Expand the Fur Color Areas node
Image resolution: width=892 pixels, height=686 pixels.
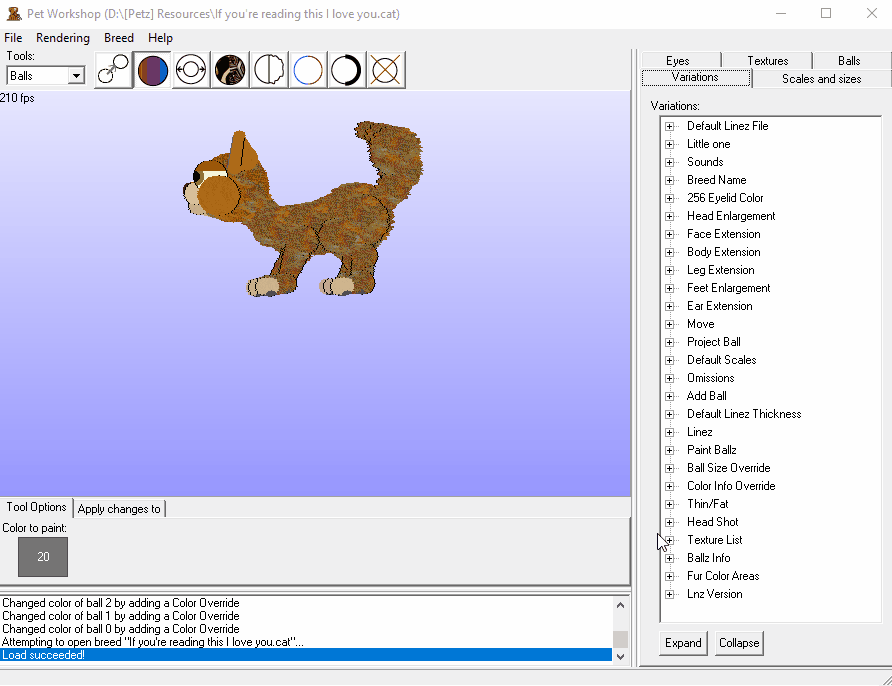tap(670, 576)
